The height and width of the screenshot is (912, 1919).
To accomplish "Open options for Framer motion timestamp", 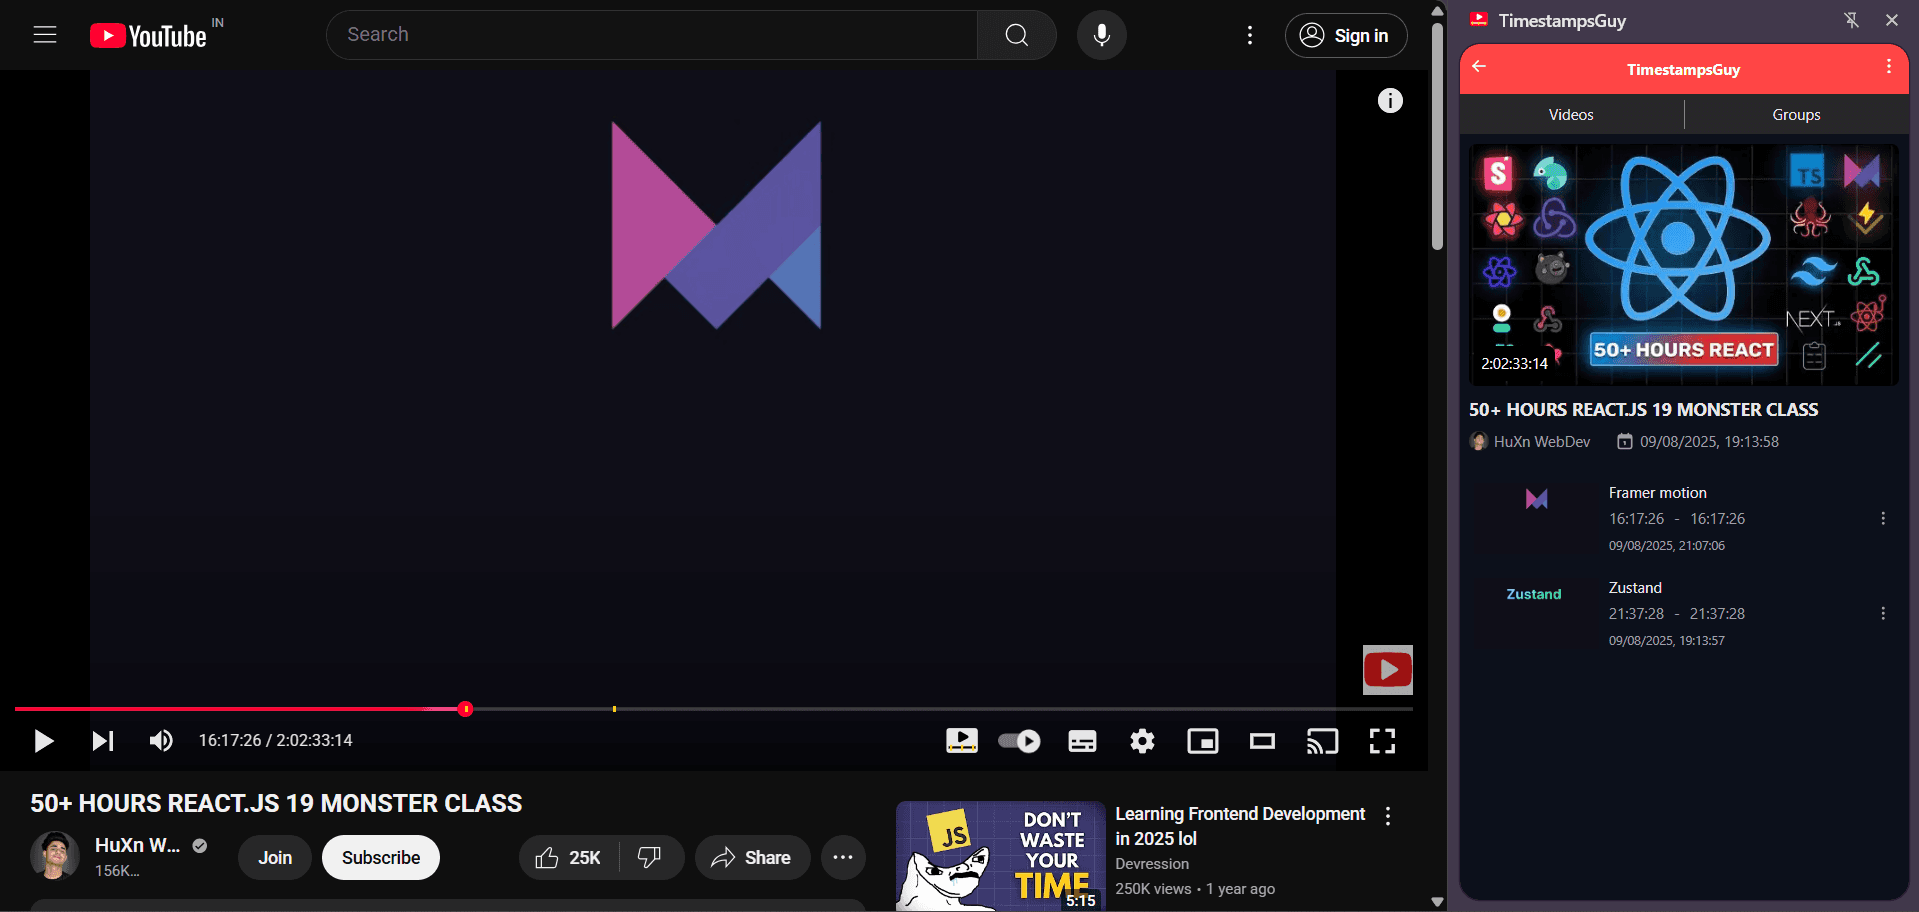I will point(1882,518).
